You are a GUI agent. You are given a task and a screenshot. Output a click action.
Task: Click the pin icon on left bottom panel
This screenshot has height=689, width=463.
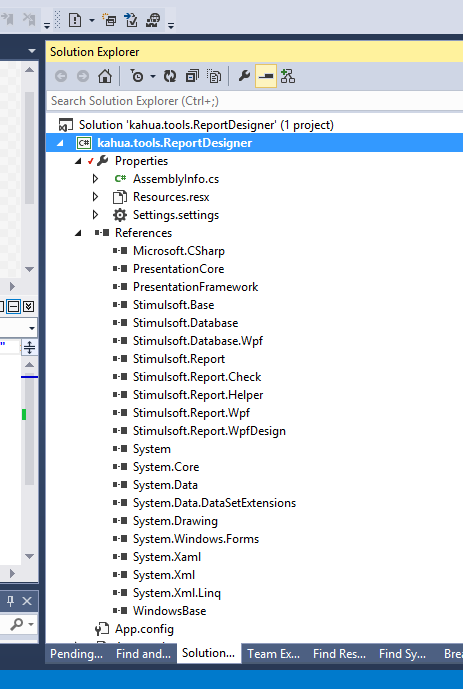pos(10,601)
